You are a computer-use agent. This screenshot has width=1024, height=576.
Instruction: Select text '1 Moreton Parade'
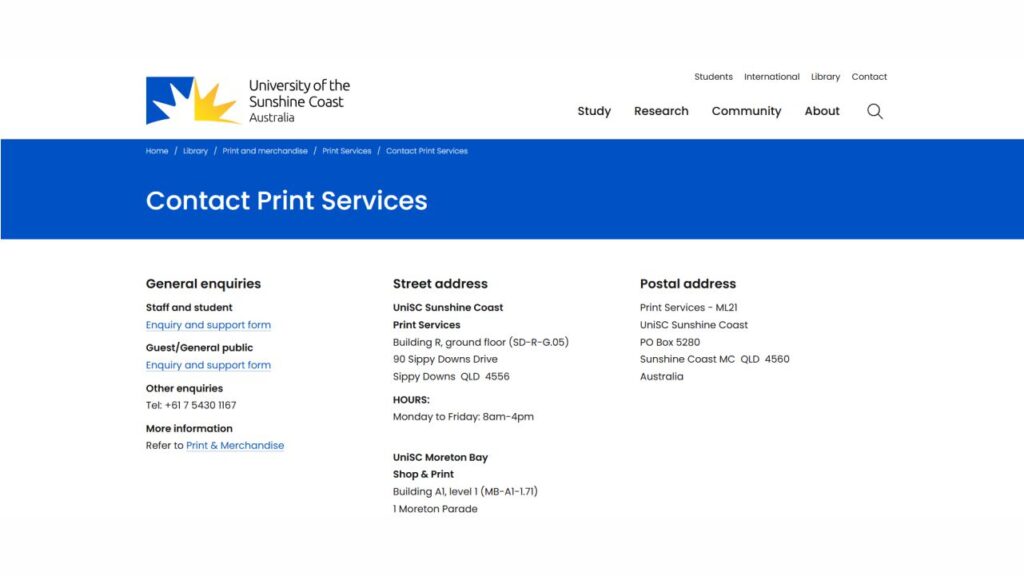pos(435,509)
